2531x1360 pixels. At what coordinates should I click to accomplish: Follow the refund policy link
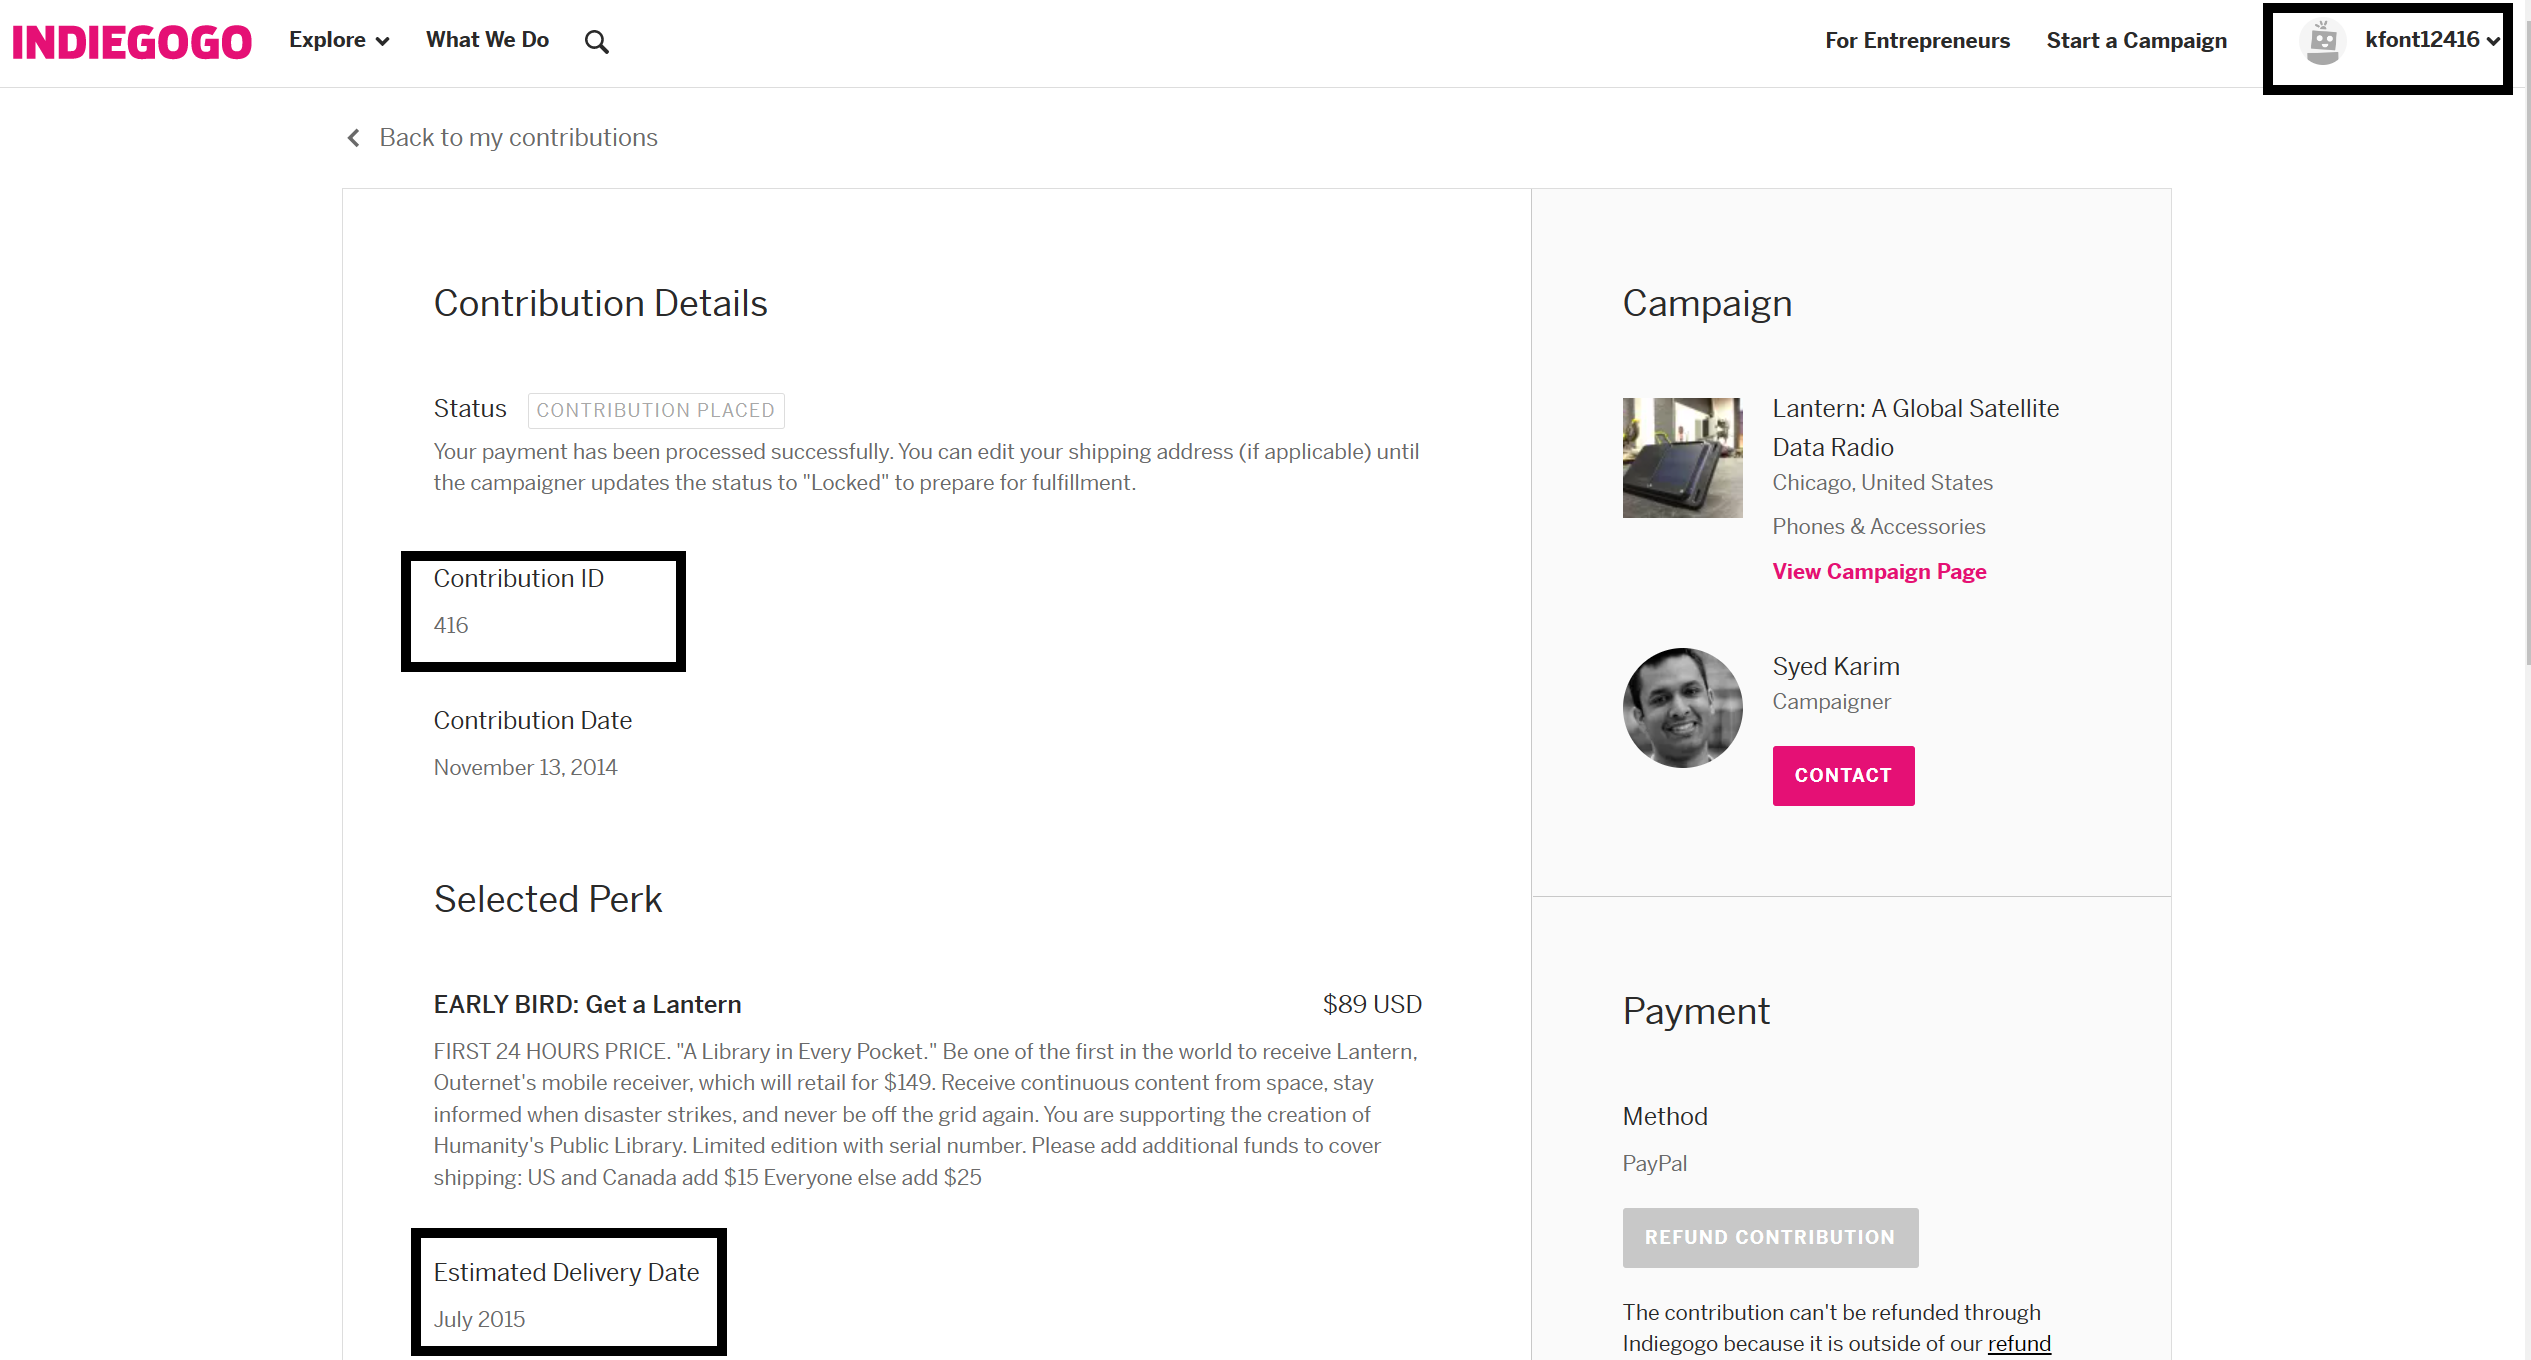pyautogui.click(x=2018, y=1344)
